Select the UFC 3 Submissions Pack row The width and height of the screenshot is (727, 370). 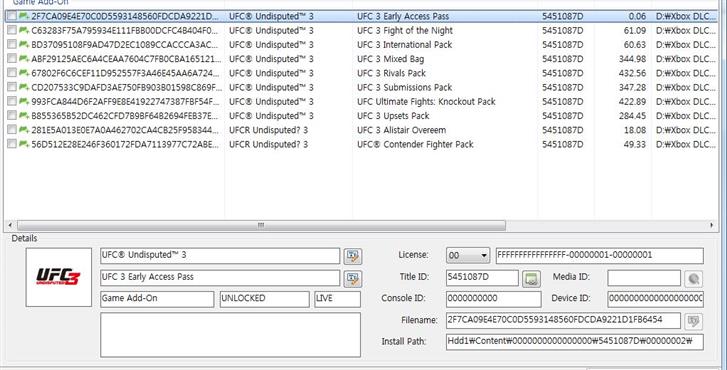pyautogui.click(x=362, y=87)
